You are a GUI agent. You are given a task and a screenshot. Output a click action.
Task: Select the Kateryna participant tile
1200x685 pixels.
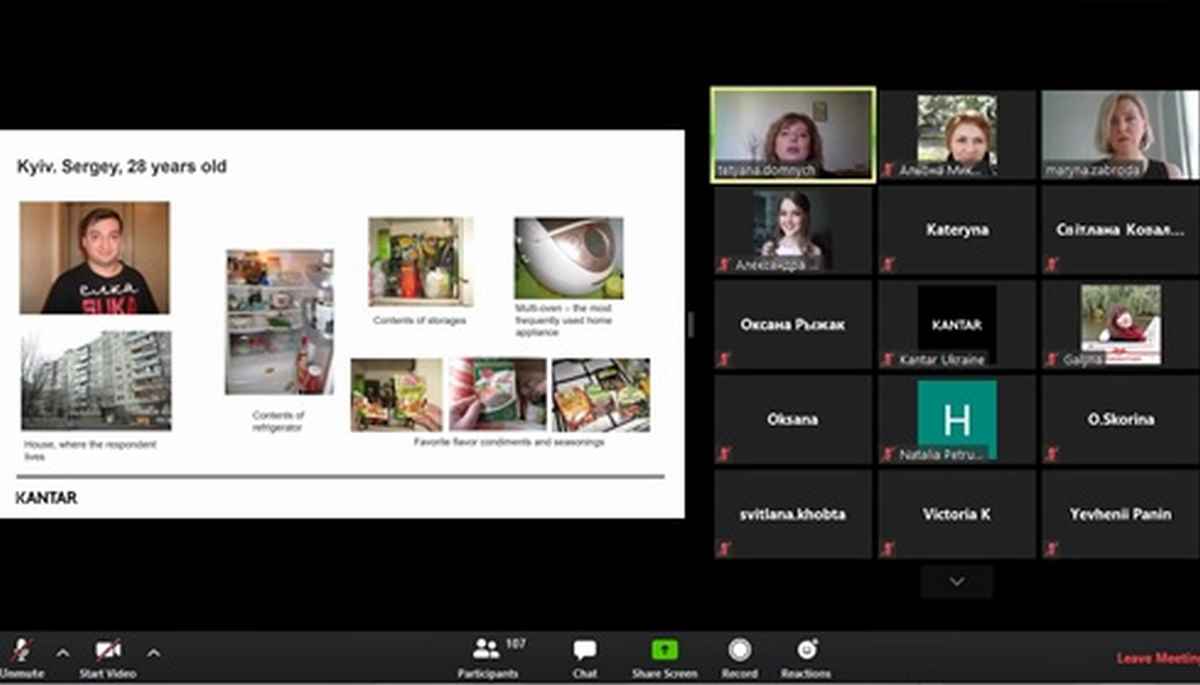(957, 230)
